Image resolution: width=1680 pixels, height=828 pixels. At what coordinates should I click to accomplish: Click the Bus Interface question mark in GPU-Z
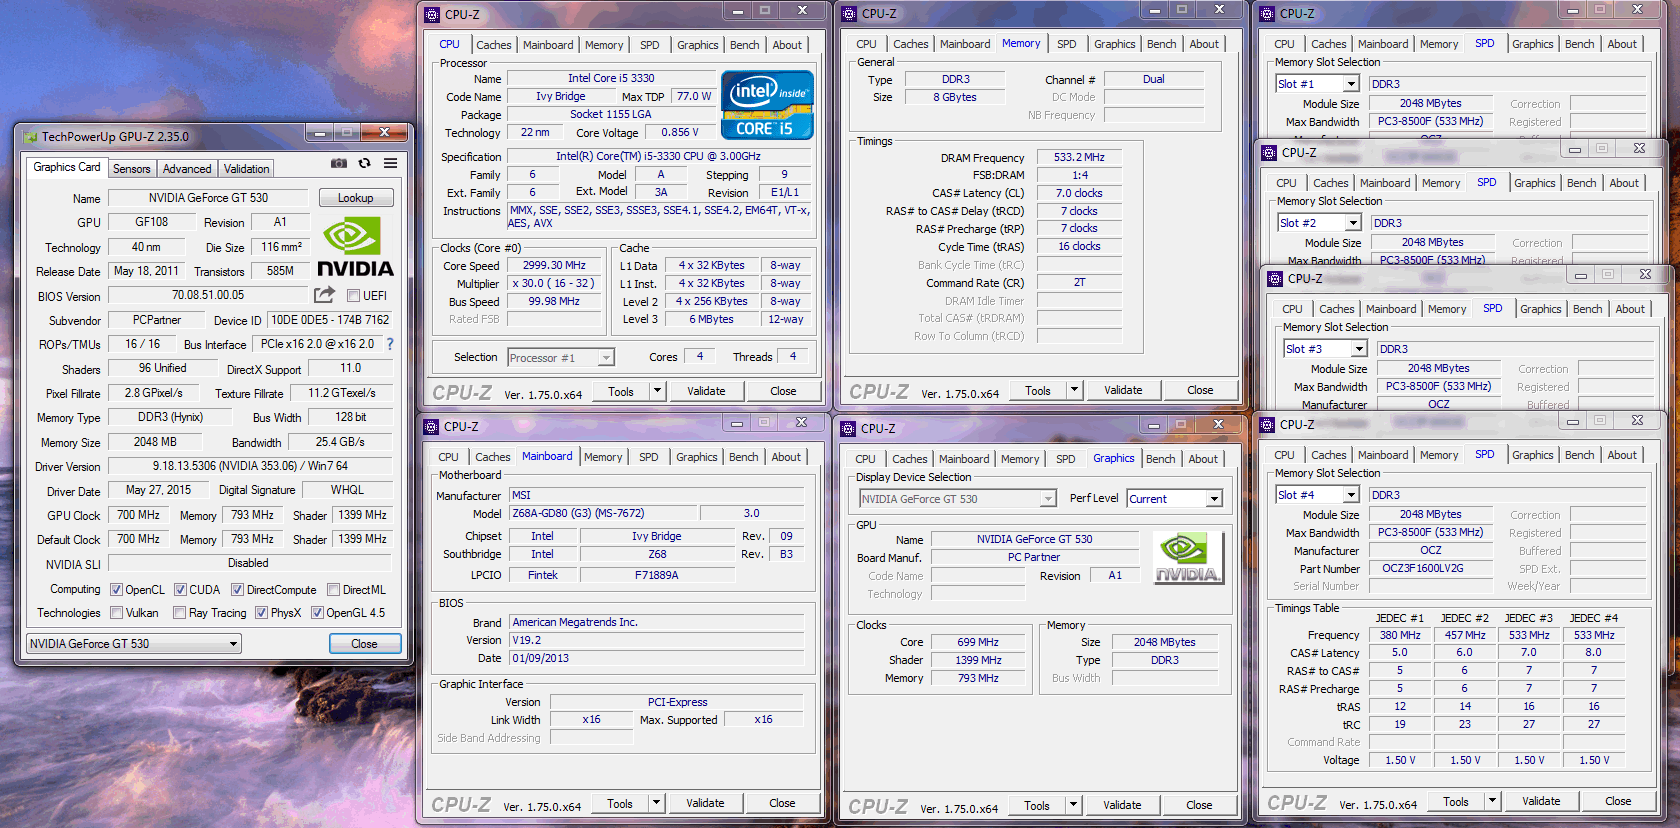(x=390, y=344)
